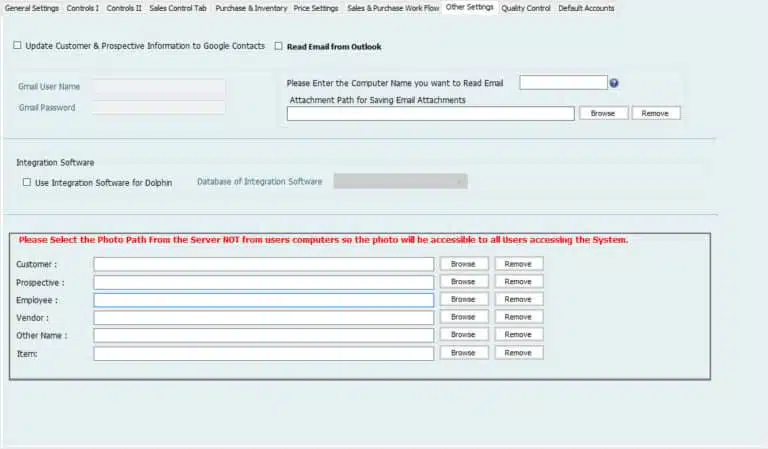768x449 pixels.
Task: Browse for the Vendor photo path
Action: [463, 317]
